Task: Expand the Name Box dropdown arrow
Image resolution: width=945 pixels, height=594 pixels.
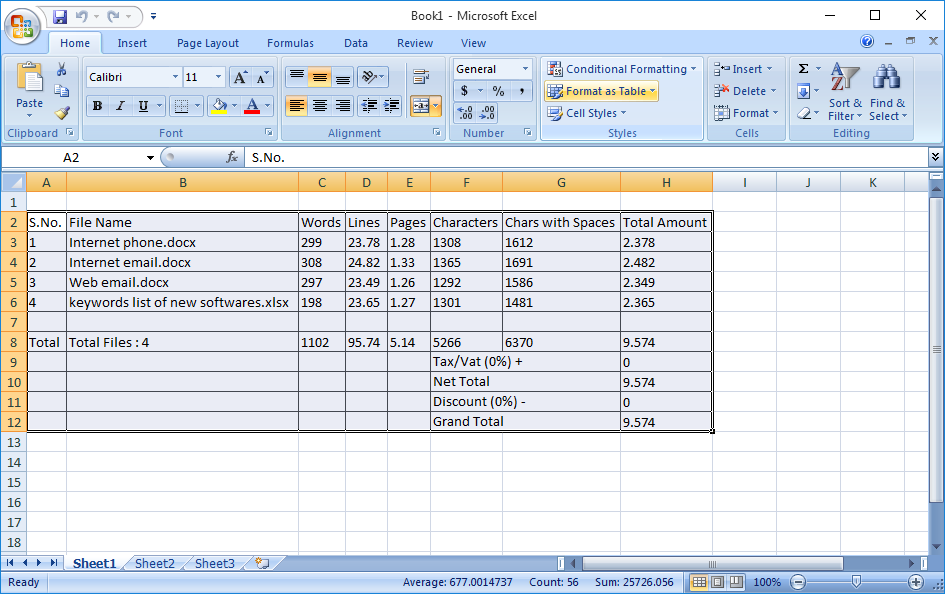Action: coord(150,158)
